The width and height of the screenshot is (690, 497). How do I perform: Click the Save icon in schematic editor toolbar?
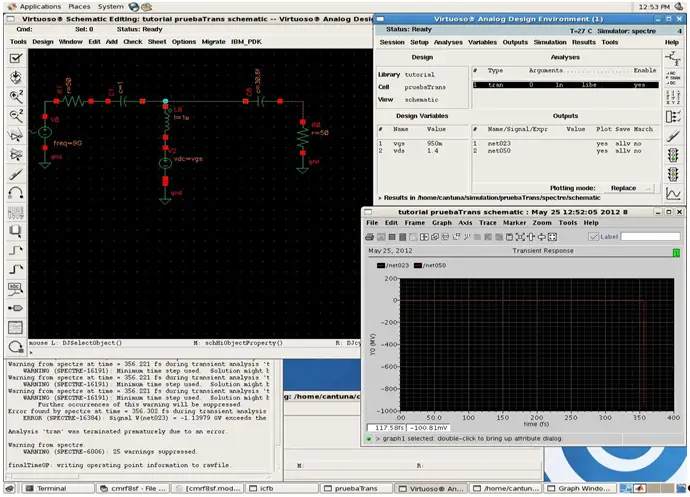(x=16, y=77)
